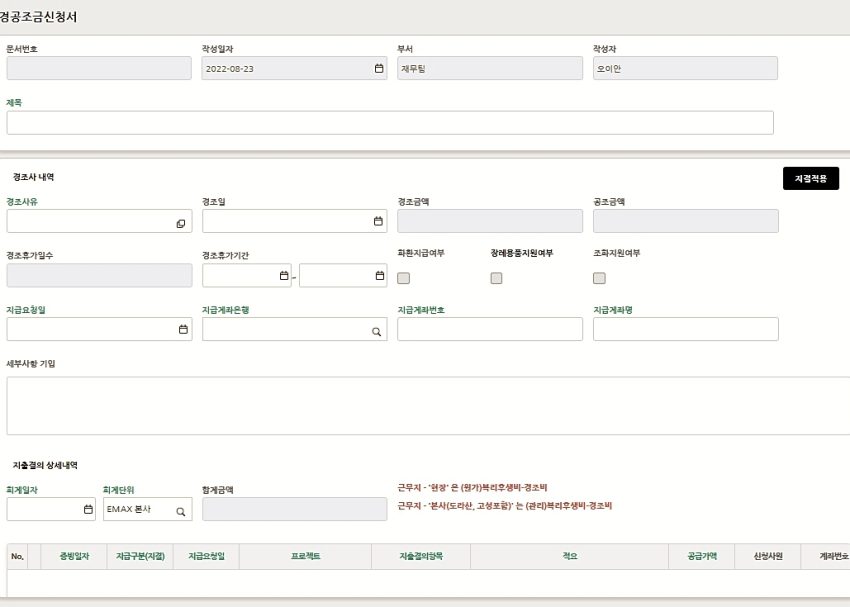Open the 경조일 calendar picker icon
Viewport: 850px width, 607px height.
coord(378,221)
